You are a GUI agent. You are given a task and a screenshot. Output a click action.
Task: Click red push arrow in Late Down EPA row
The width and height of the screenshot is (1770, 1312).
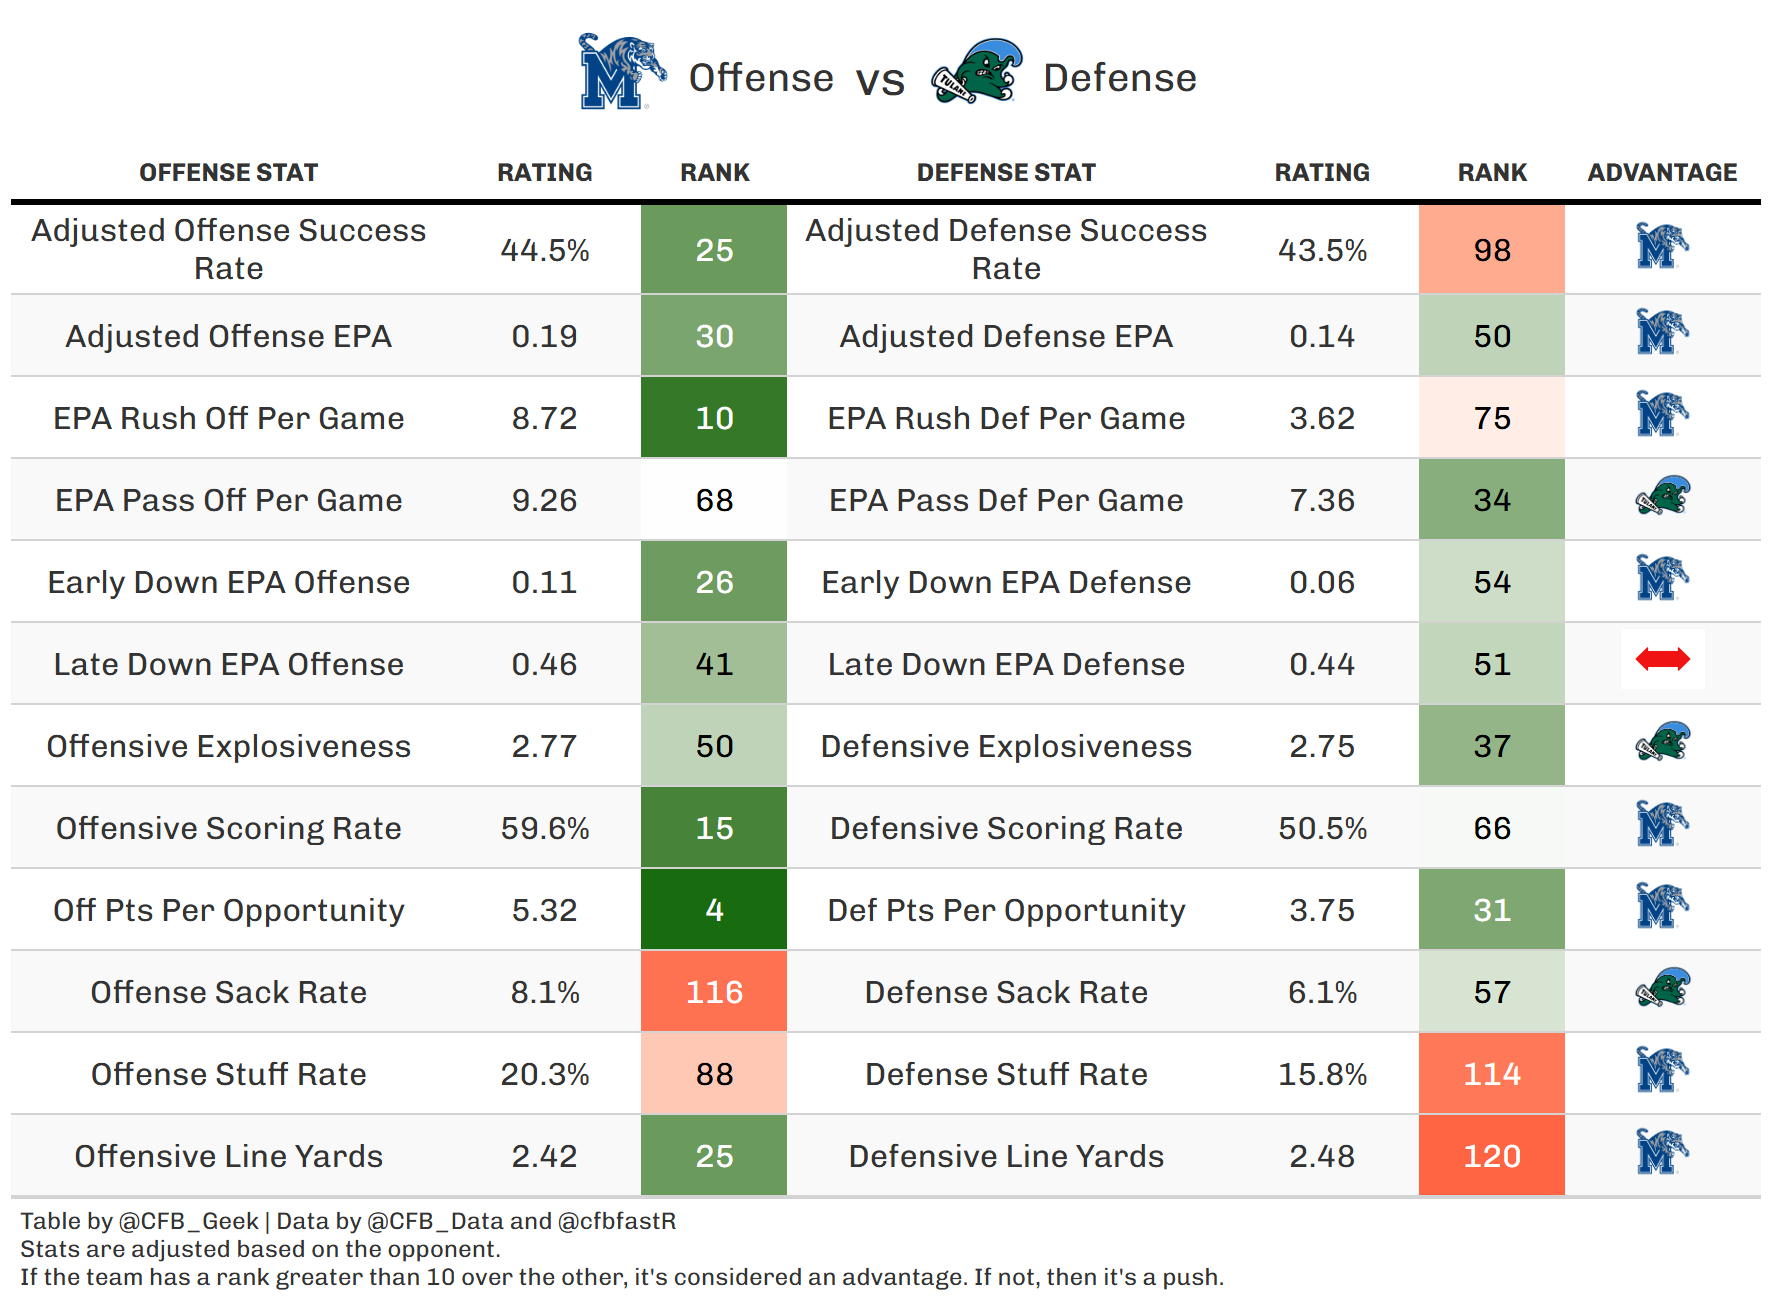pyautogui.click(x=1662, y=659)
